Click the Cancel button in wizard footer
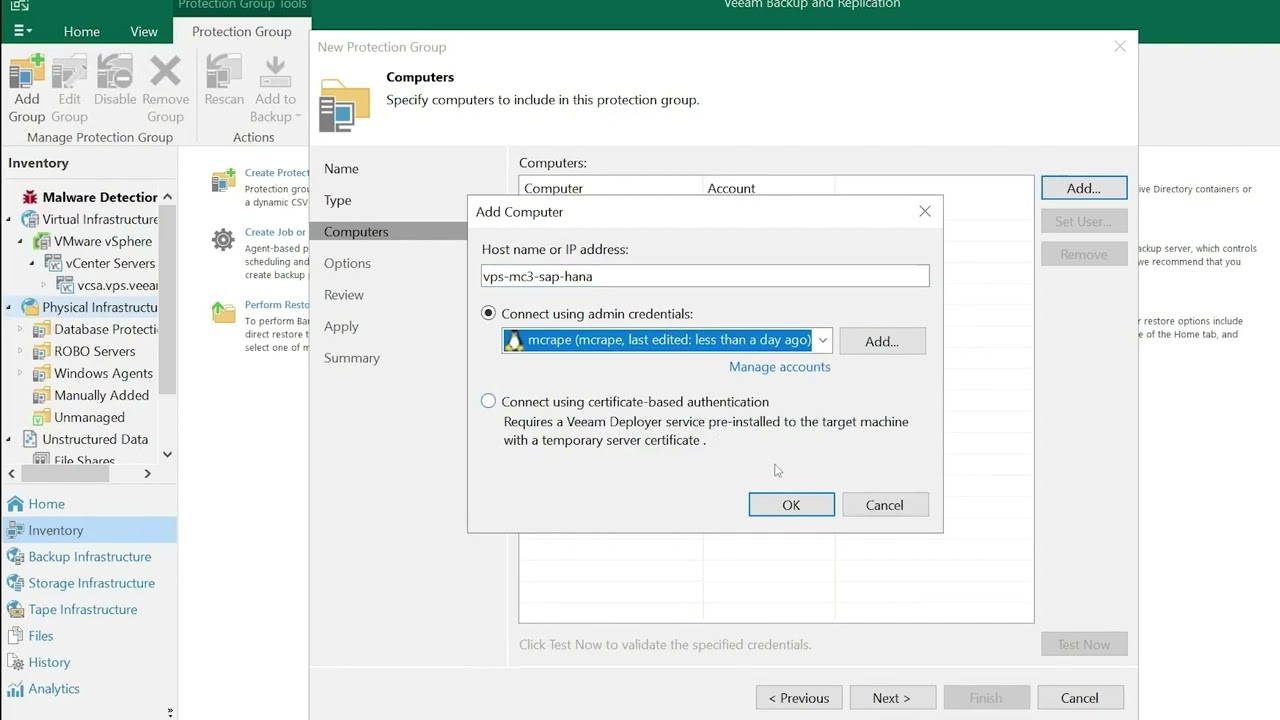 [x=1080, y=698]
